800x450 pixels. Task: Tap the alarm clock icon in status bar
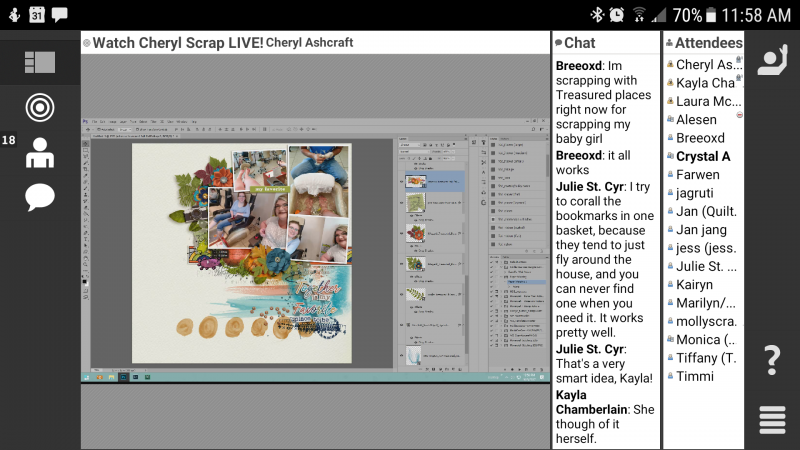617,15
